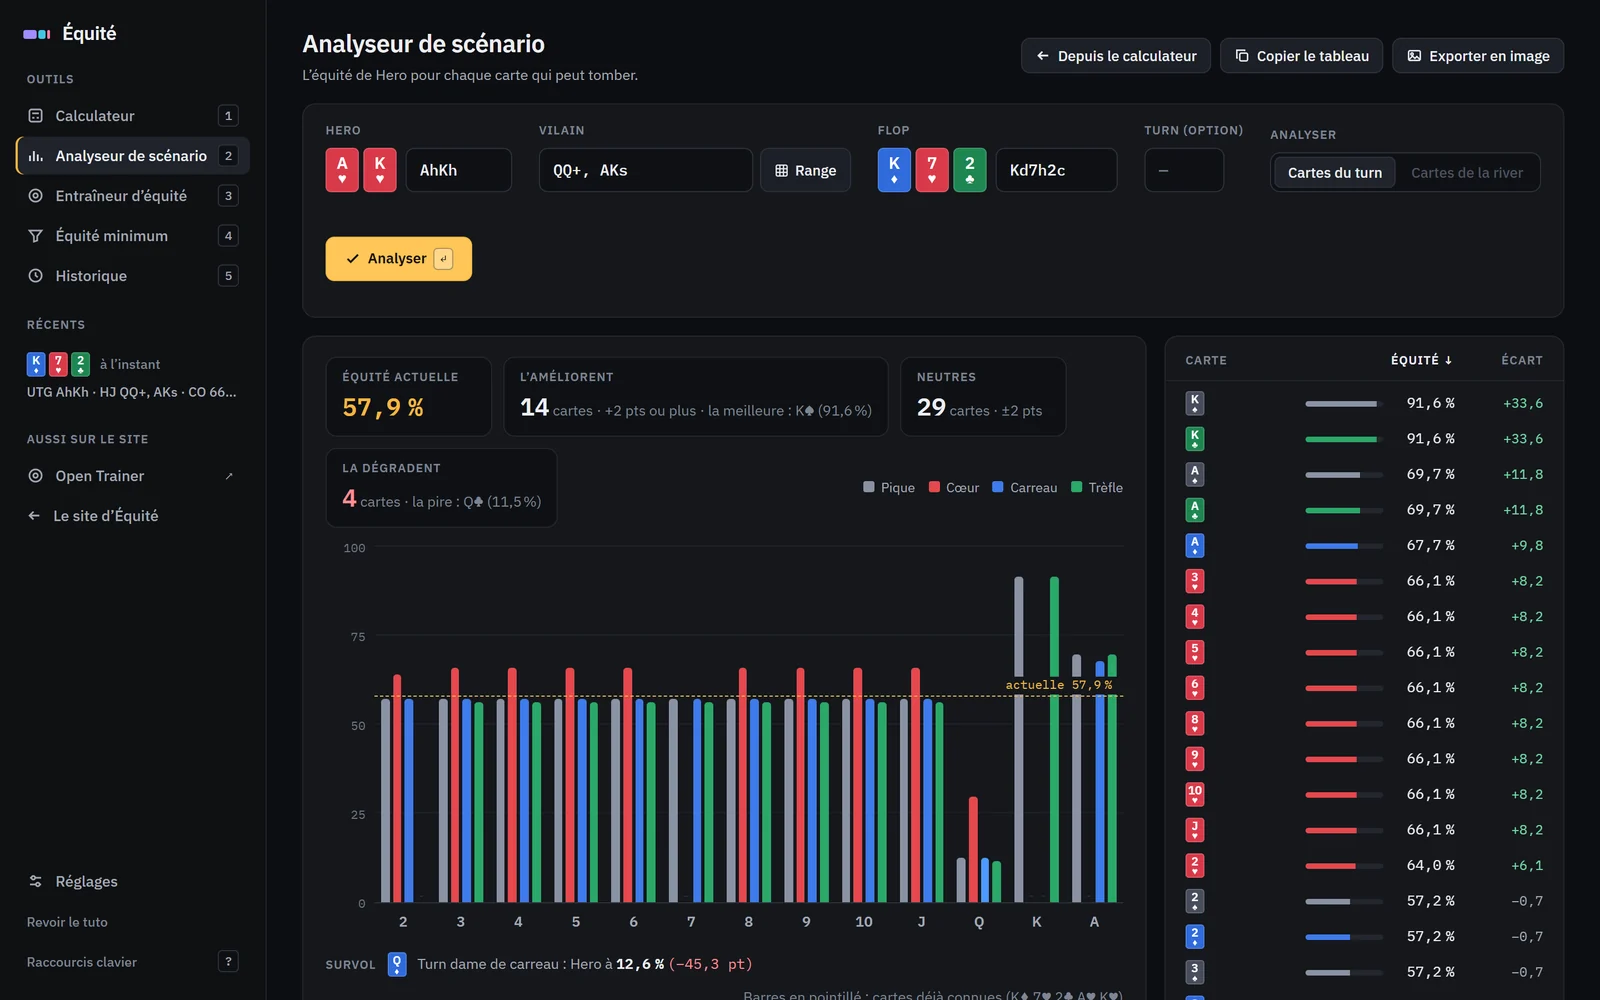This screenshot has height=1000, width=1600.
Task: Go back to Le site d'Équité
Action: (132, 516)
